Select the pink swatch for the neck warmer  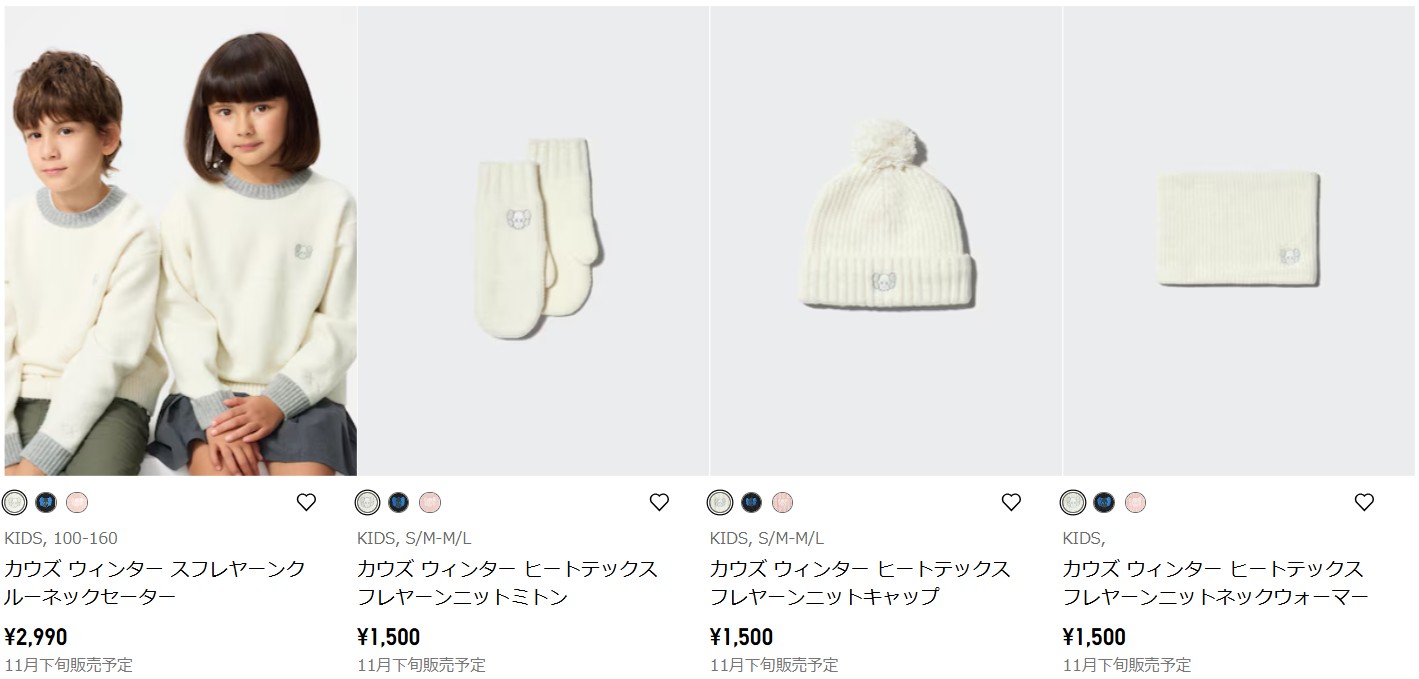pyautogui.click(x=1135, y=503)
